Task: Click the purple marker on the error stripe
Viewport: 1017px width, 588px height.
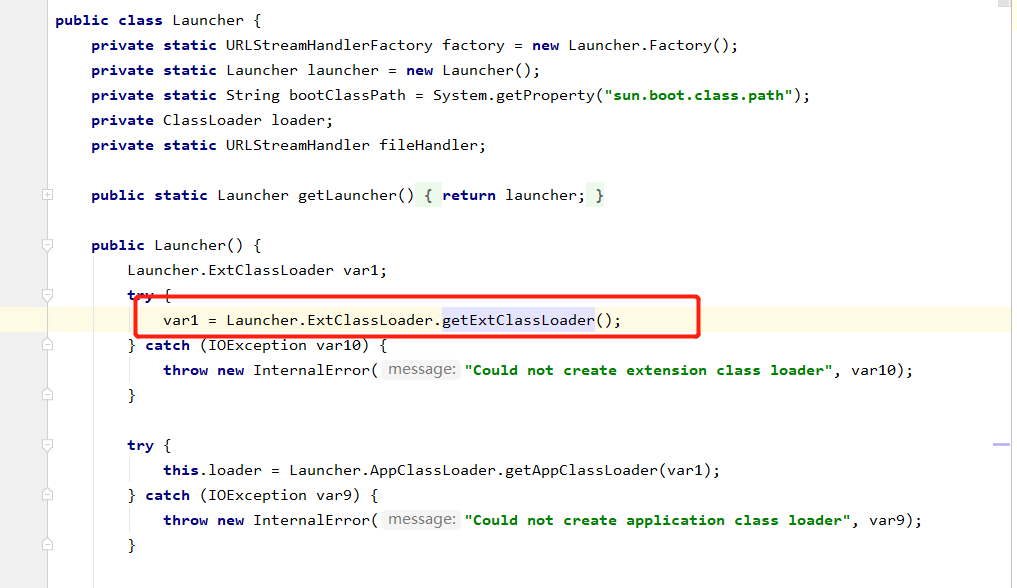Action: click(x=1001, y=445)
